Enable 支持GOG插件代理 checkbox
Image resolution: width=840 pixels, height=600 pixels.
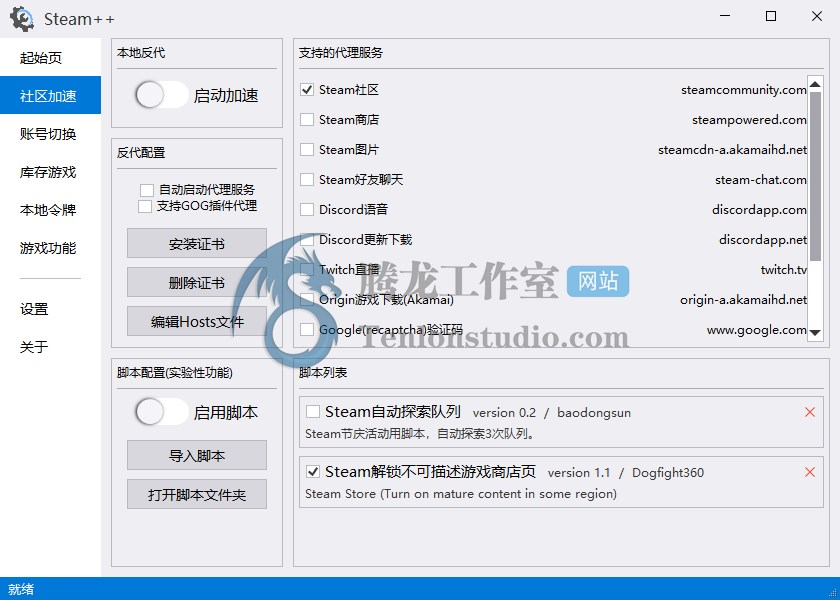[x=145, y=206]
